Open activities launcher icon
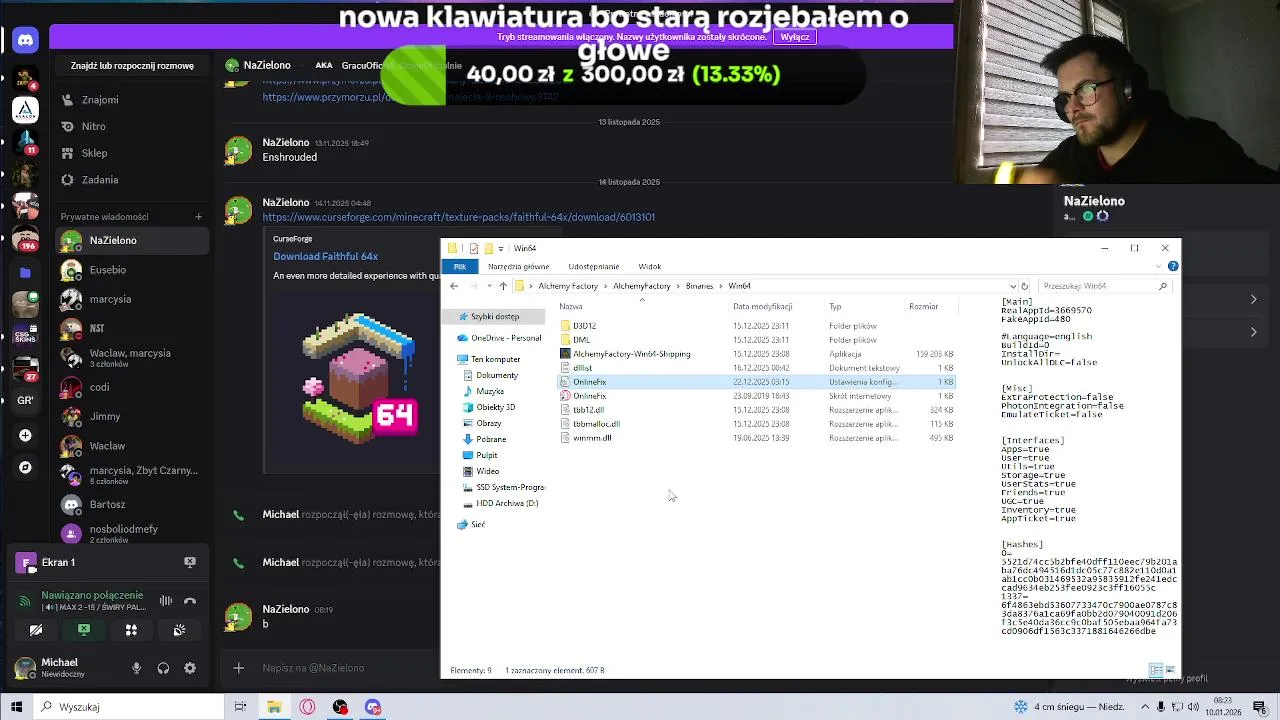Viewport: 1280px width, 720px height. pyautogui.click(x=131, y=630)
